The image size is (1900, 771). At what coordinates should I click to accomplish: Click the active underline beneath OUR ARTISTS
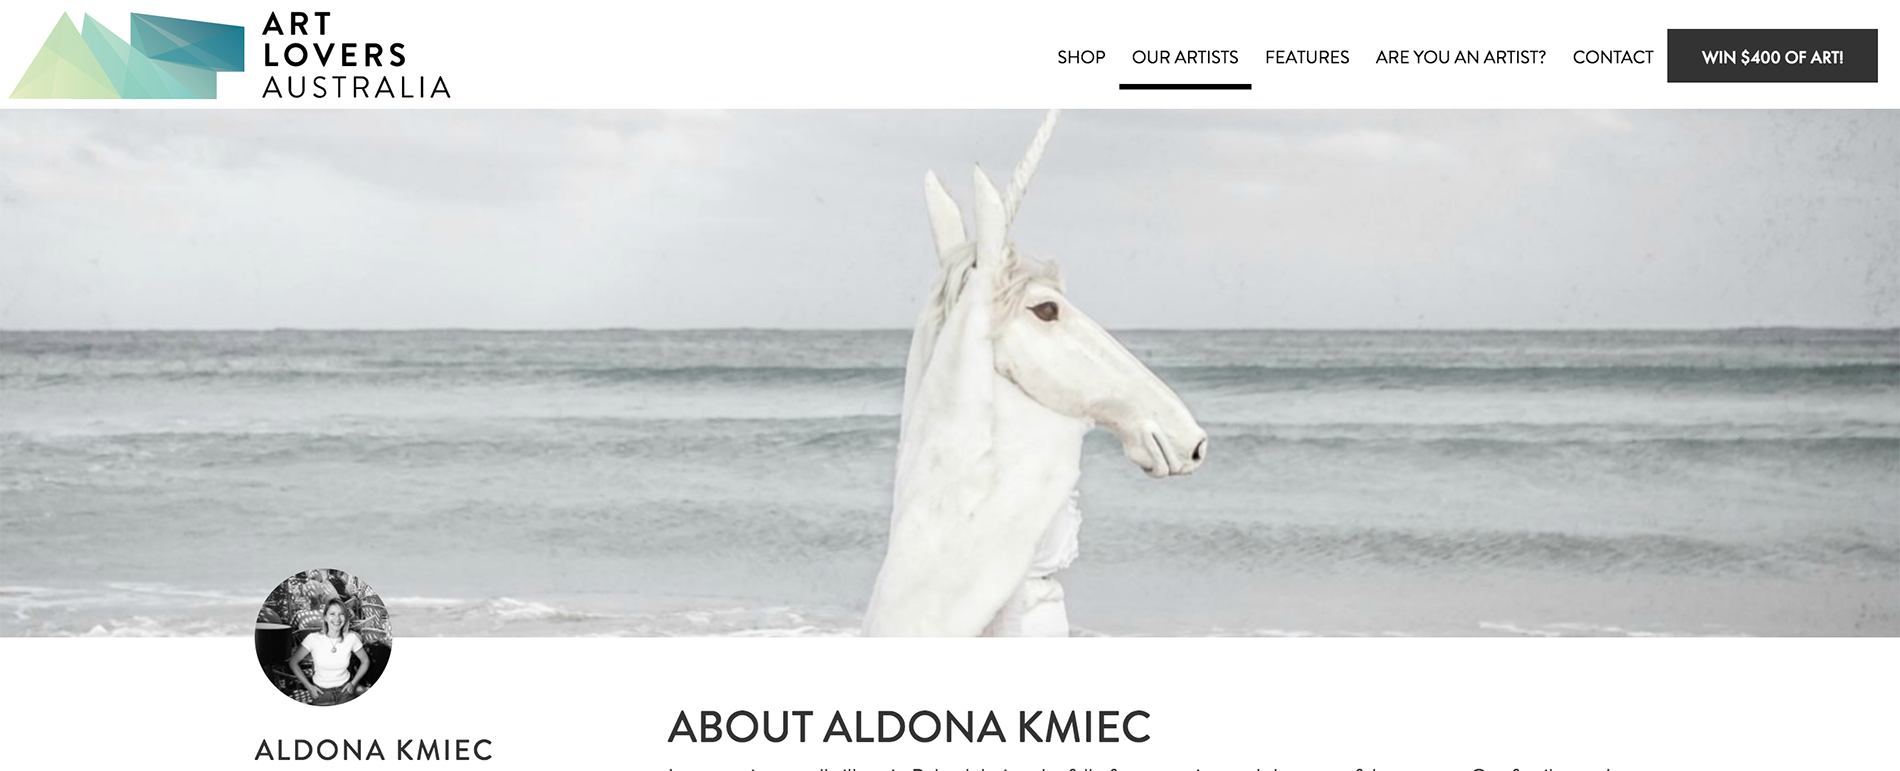point(1185,87)
